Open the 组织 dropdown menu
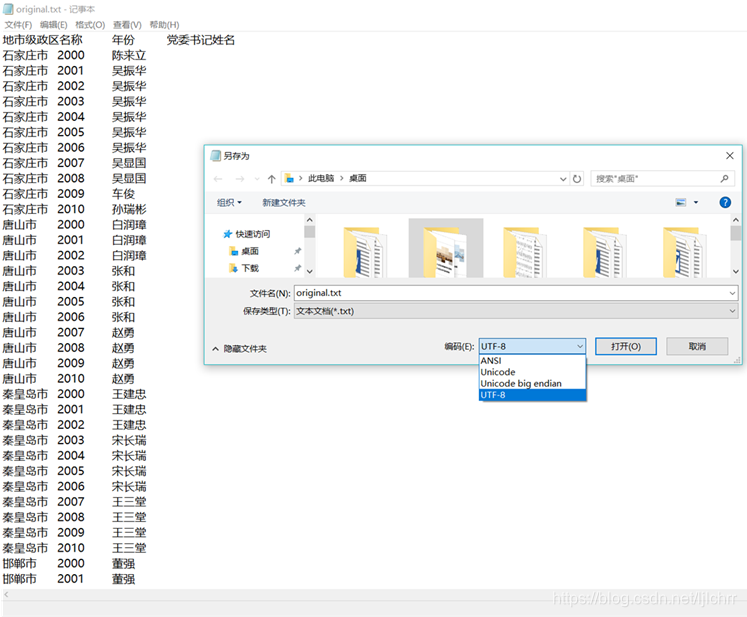747x617 pixels. (229, 202)
